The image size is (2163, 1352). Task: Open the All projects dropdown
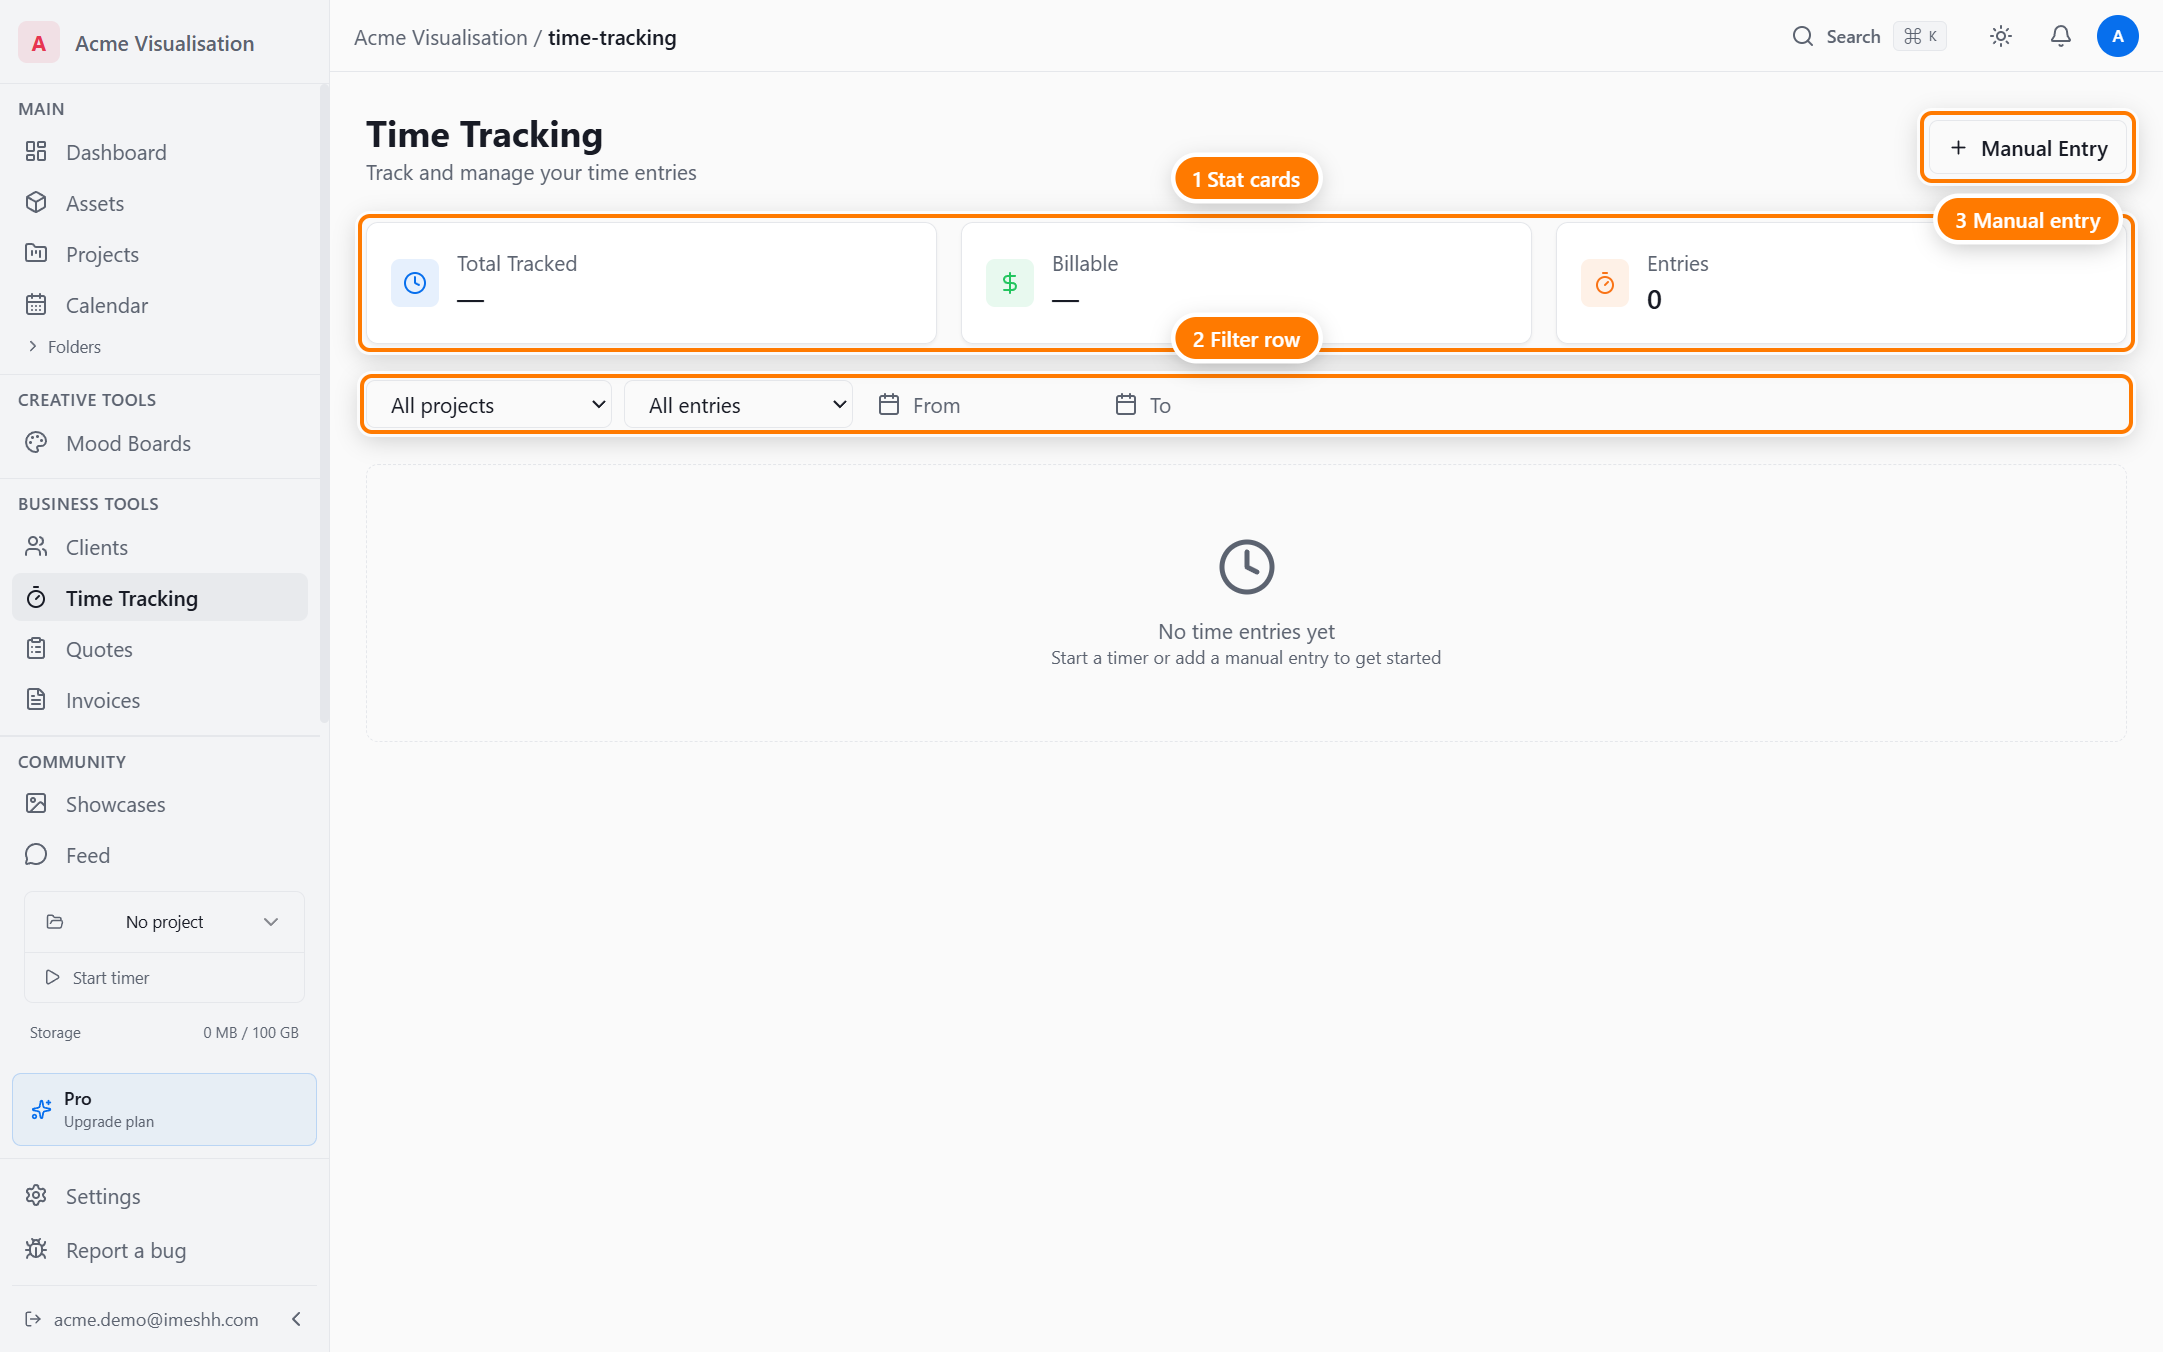click(488, 405)
